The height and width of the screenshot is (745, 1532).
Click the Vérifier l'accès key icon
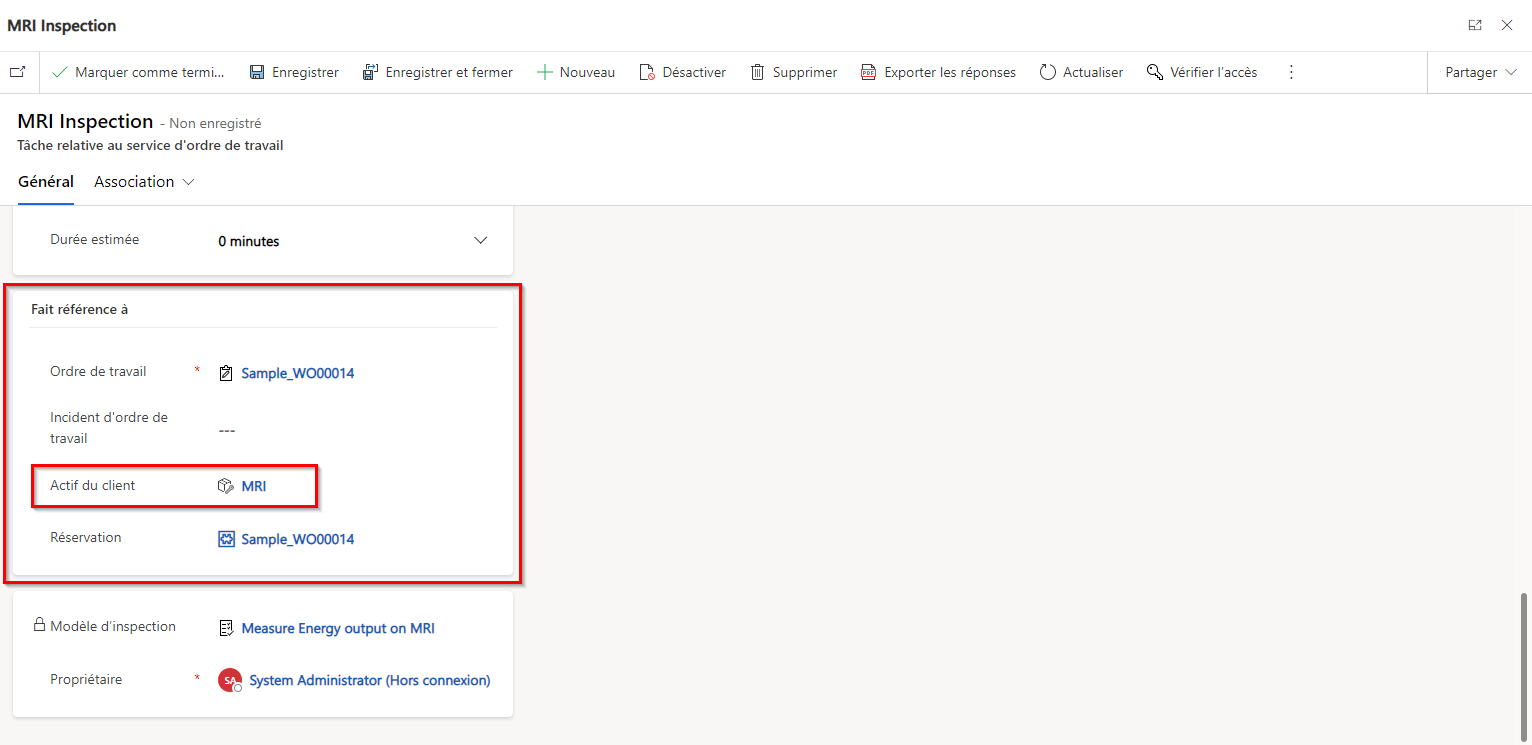coord(1155,71)
